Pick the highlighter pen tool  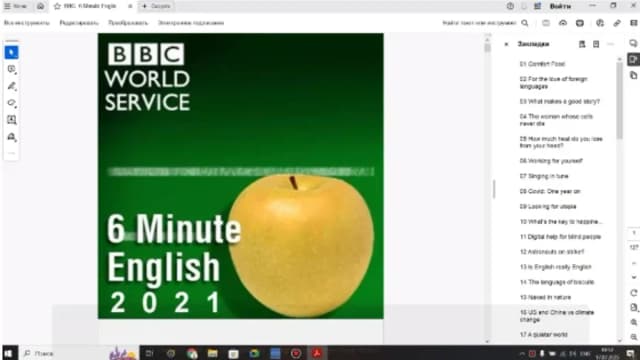[11, 86]
